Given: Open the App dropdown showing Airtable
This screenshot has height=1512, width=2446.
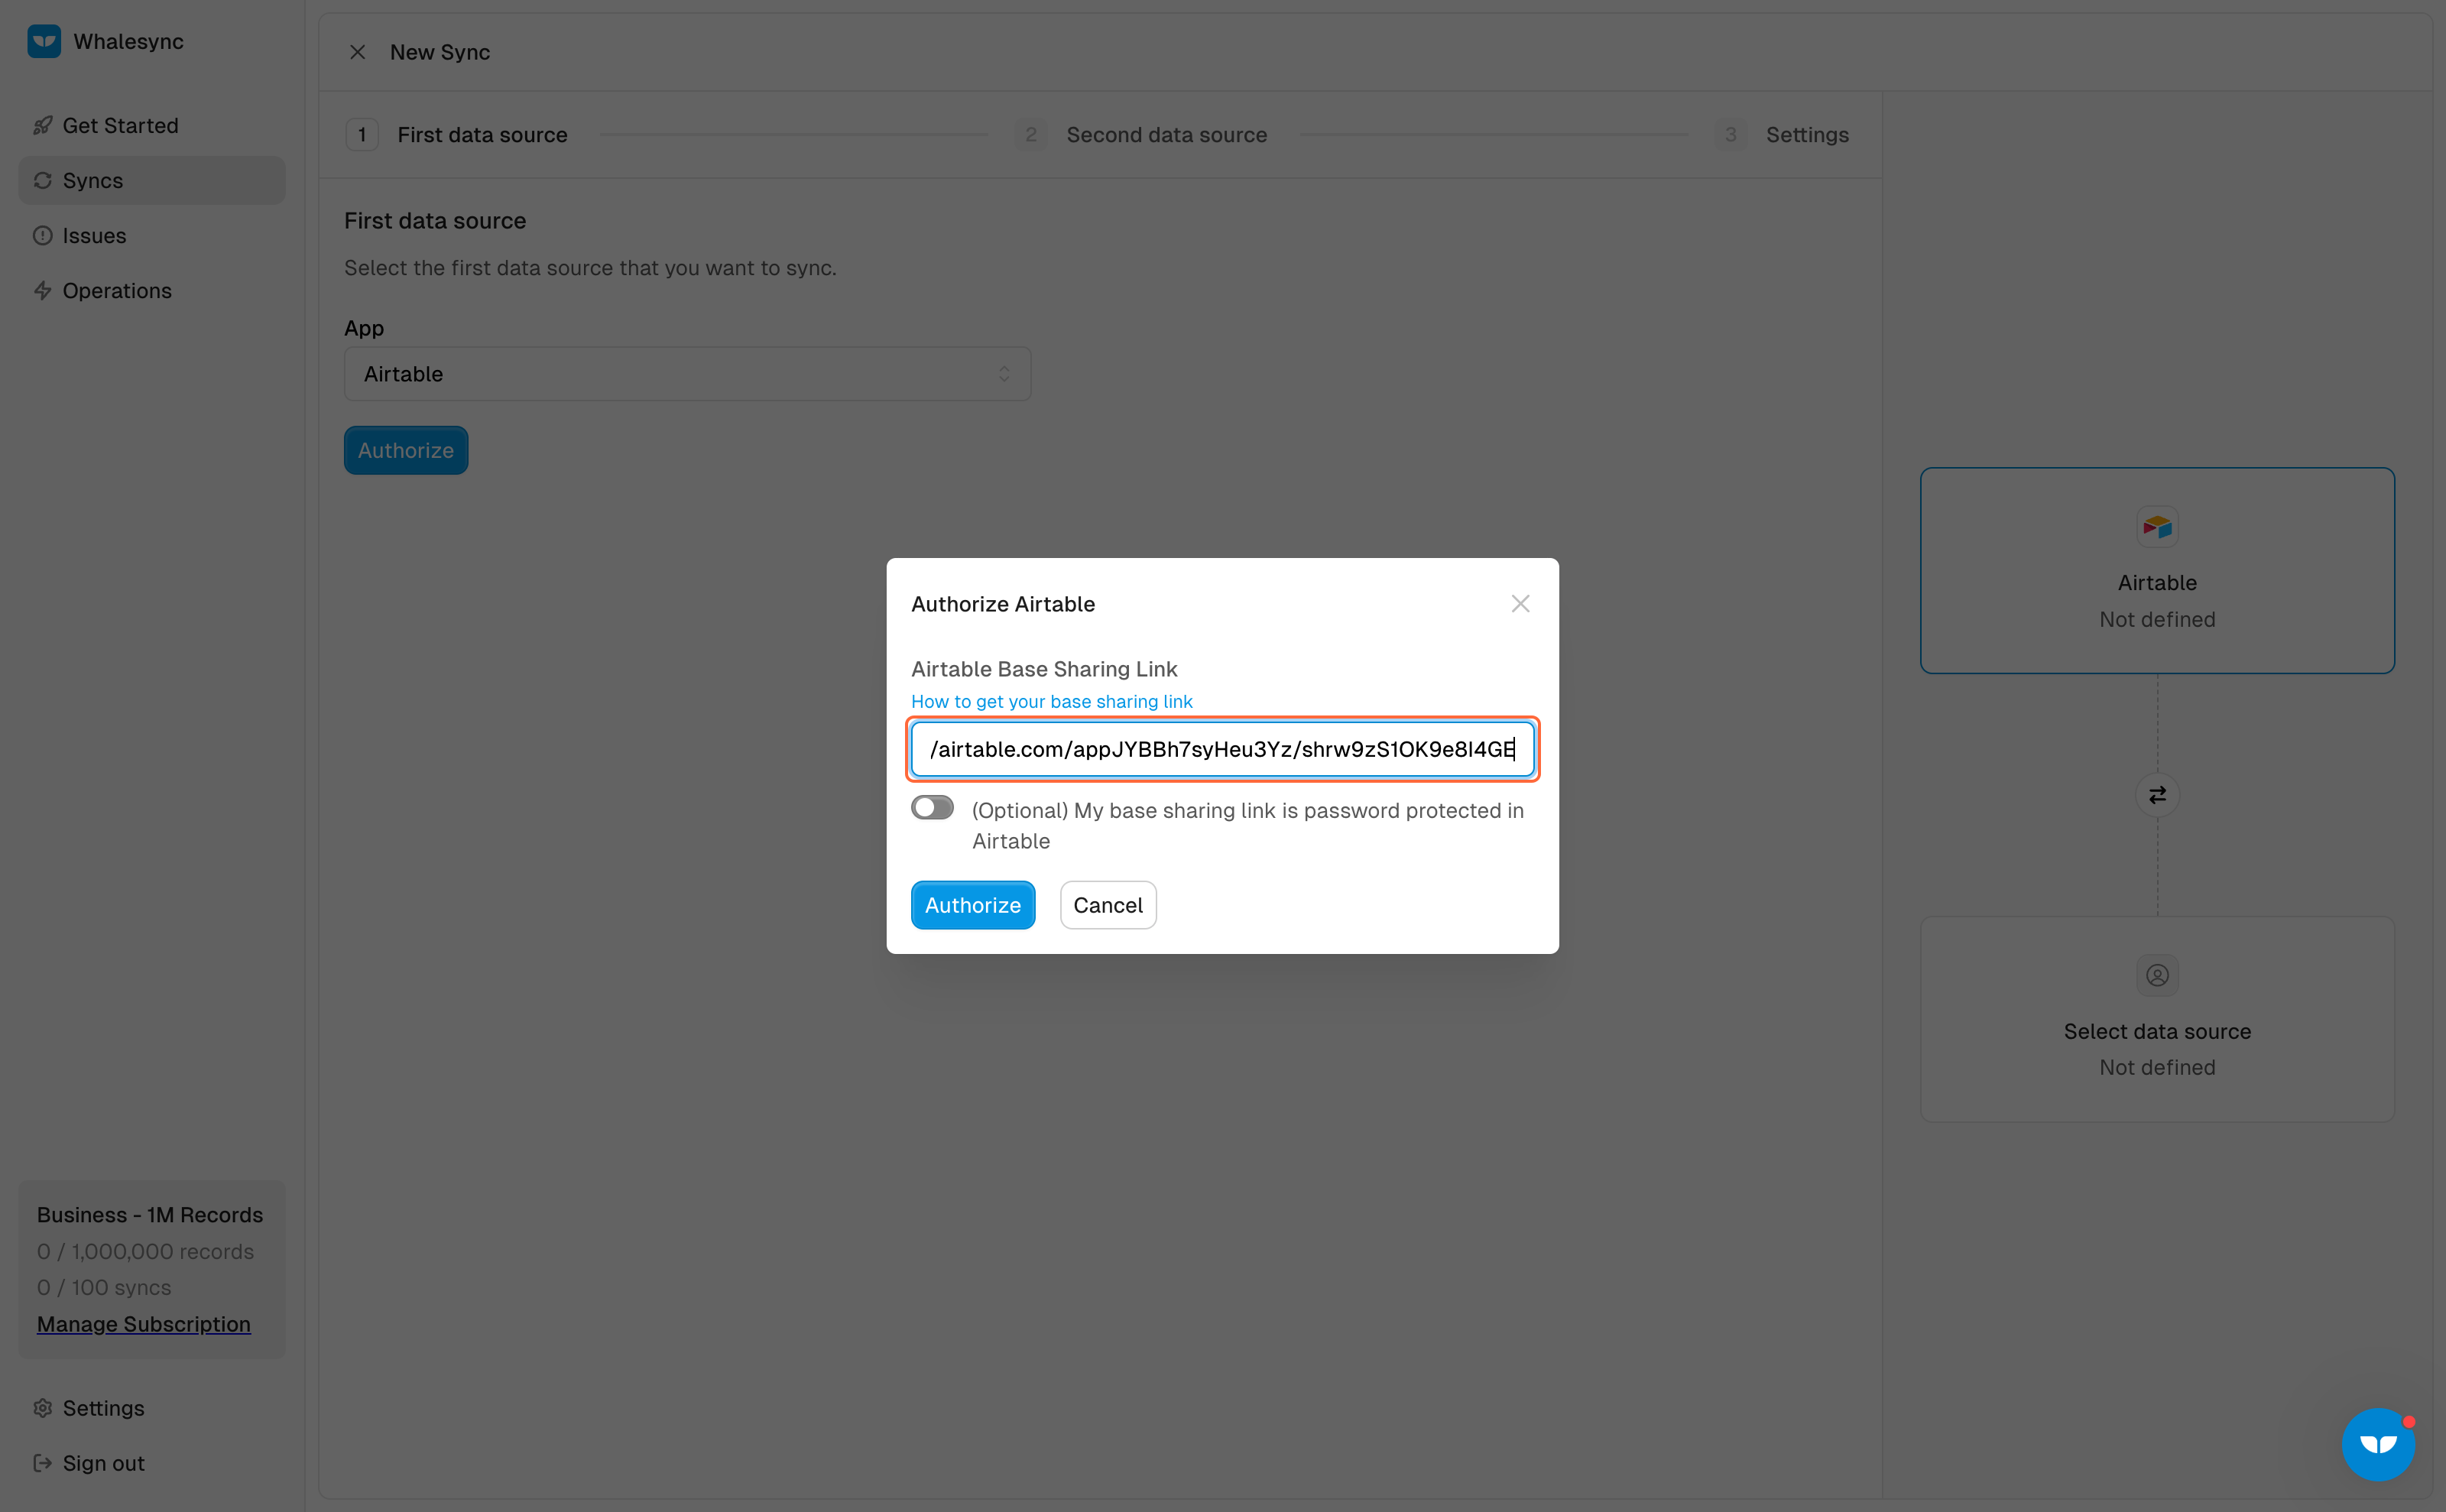Looking at the screenshot, I should [x=687, y=374].
